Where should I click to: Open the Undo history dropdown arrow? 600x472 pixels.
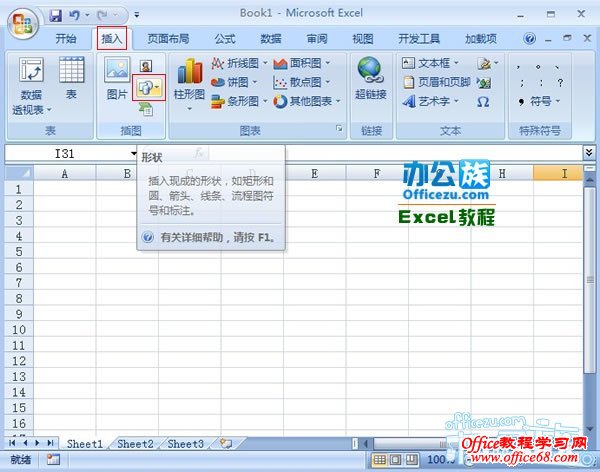(x=87, y=15)
